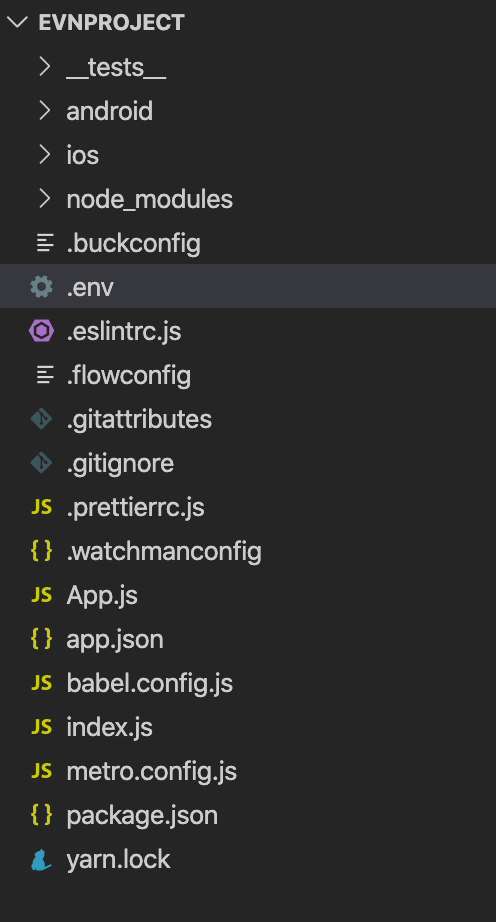
Task: Click the purple ESLint icon for .eslintrc.js
Action: click(41, 331)
